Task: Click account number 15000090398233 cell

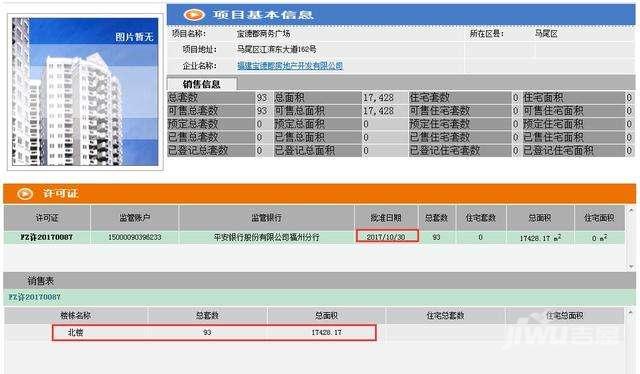Action: click(135, 237)
